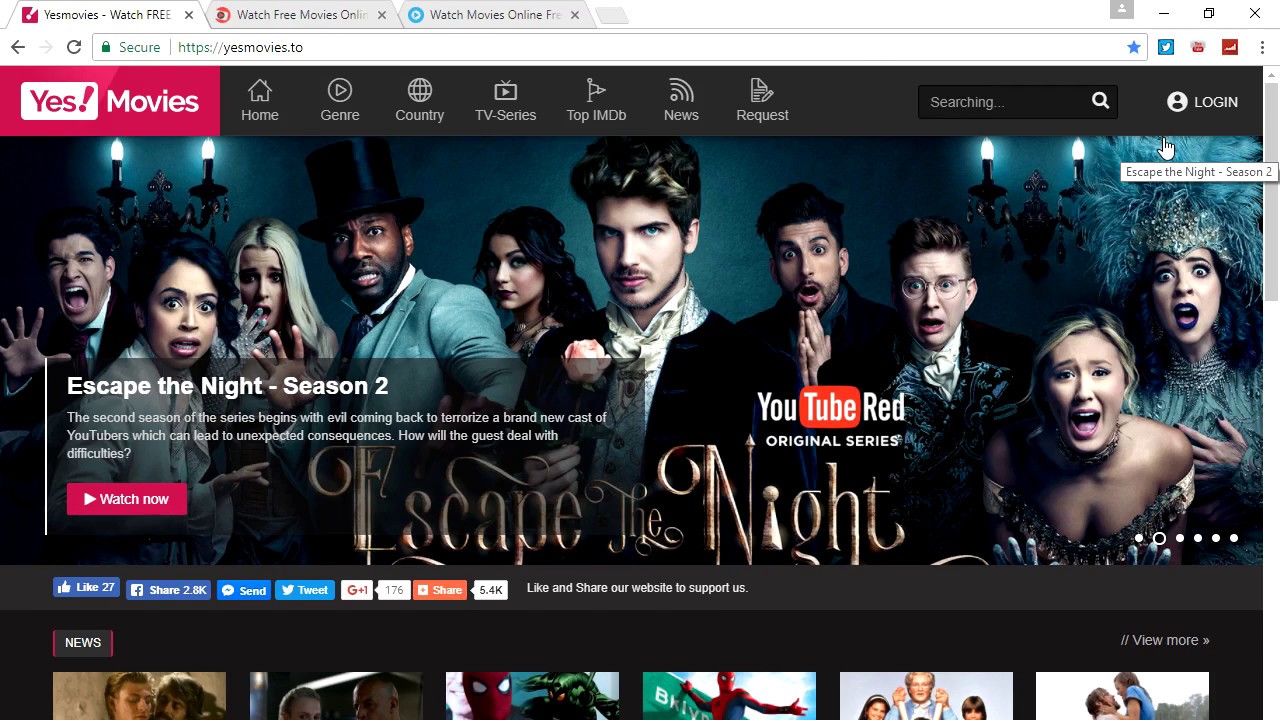Select the sixth carousel dot
1280x720 pixels.
1234,538
